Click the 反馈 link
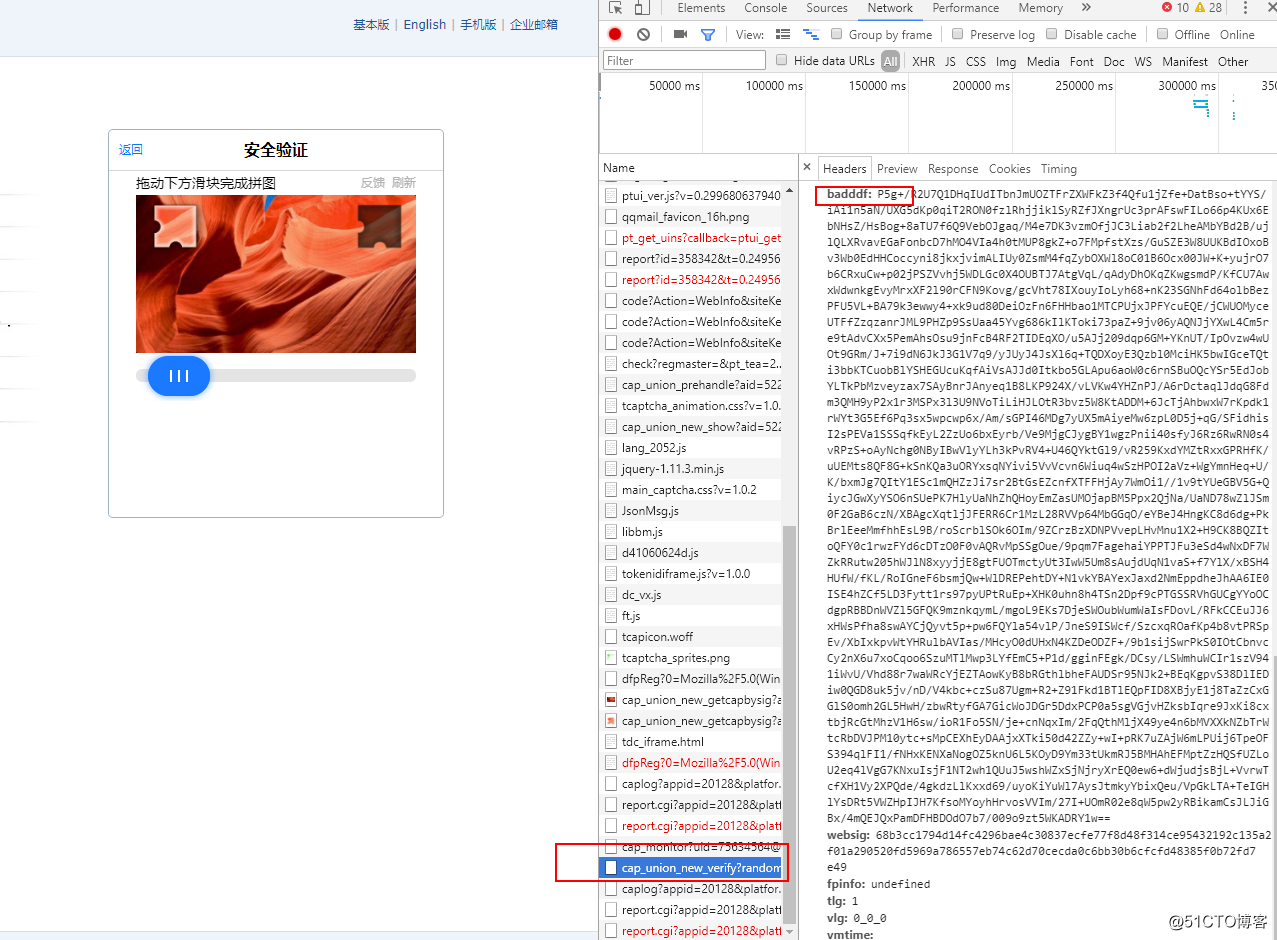The height and width of the screenshot is (940, 1277). coord(373,182)
